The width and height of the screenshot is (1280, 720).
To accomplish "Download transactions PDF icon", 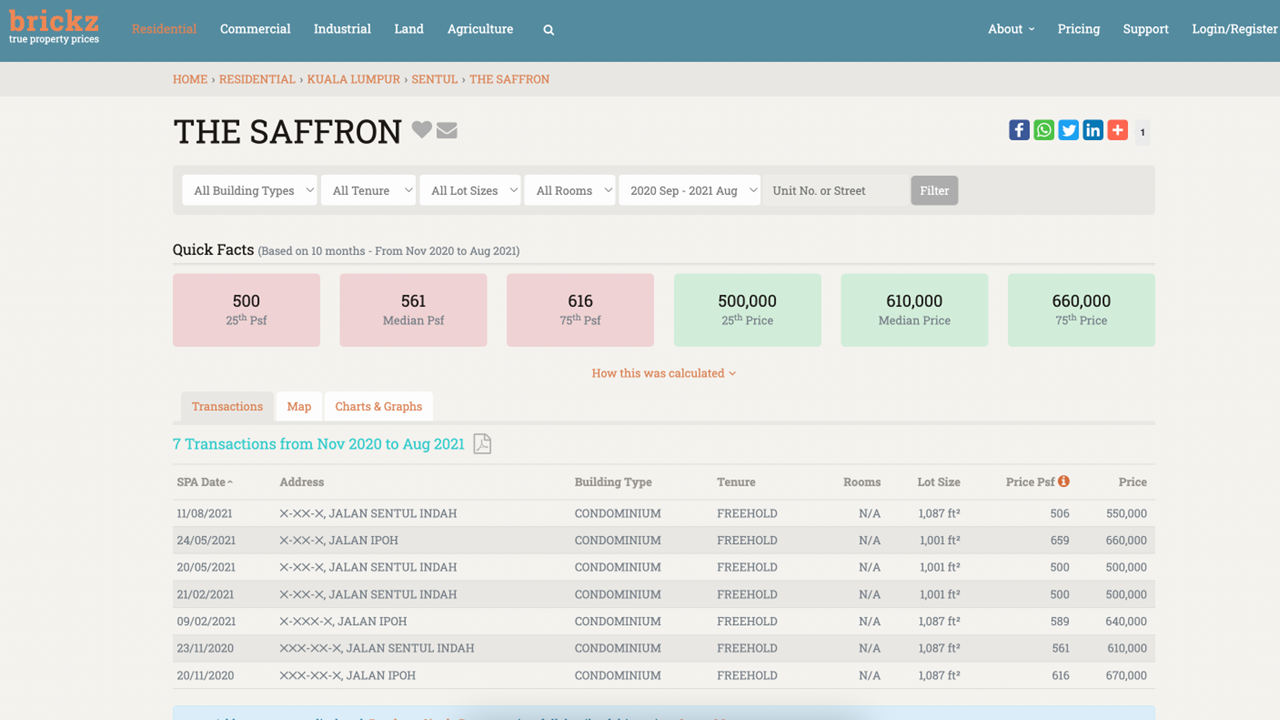I will pyautogui.click(x=482, y=444).
